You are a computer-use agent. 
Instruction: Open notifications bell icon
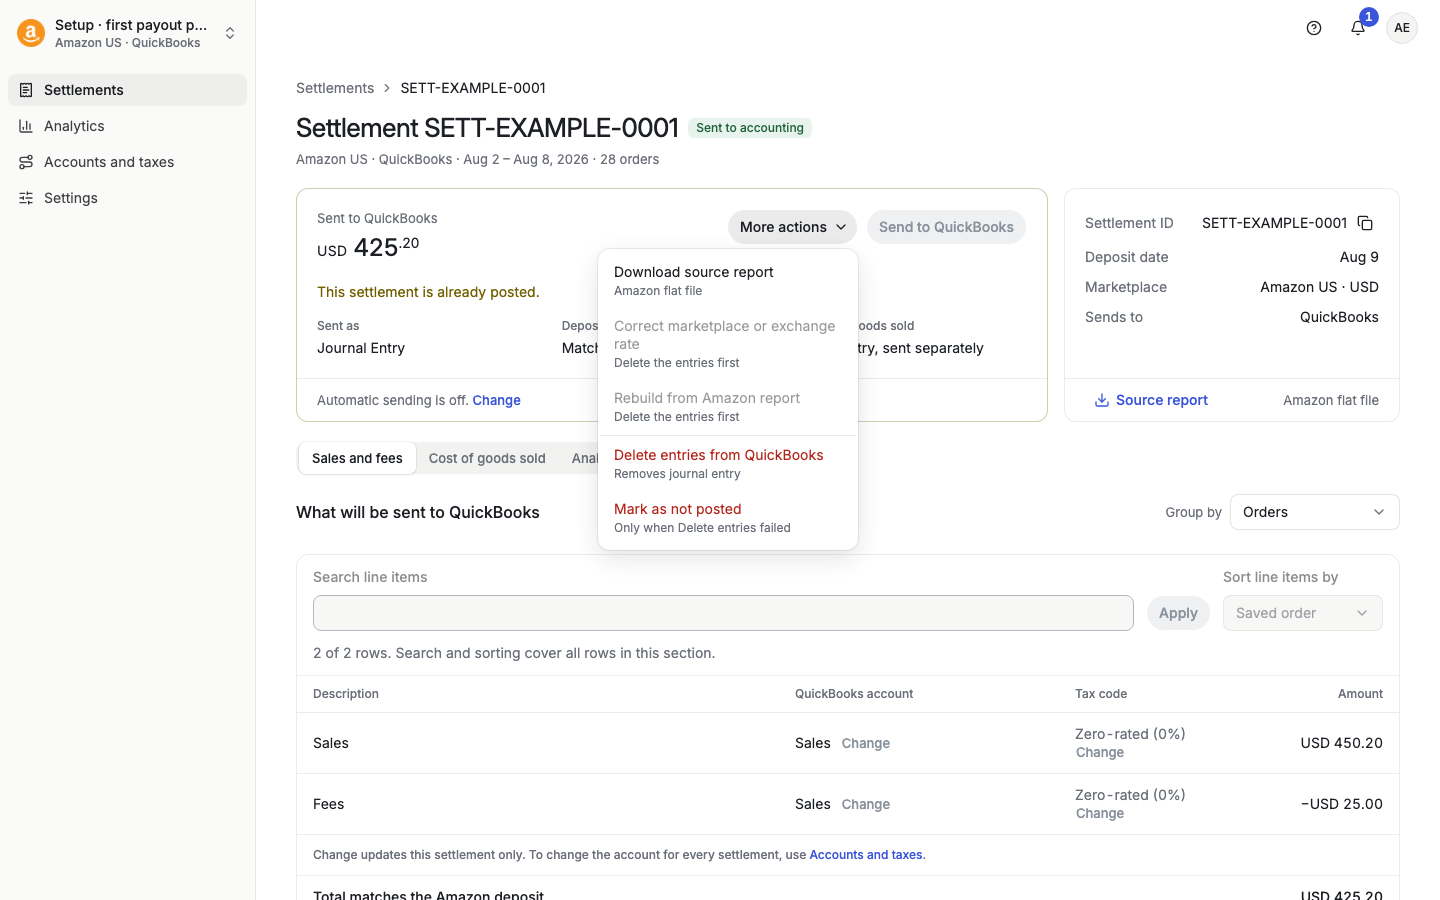1358,28
